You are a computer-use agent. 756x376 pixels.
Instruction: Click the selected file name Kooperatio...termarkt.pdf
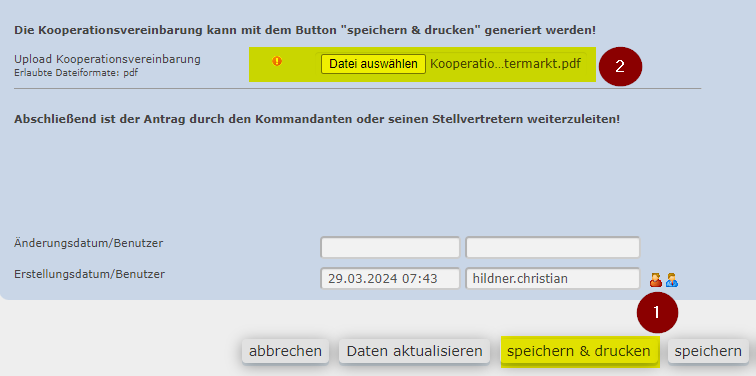click(505, 64)
